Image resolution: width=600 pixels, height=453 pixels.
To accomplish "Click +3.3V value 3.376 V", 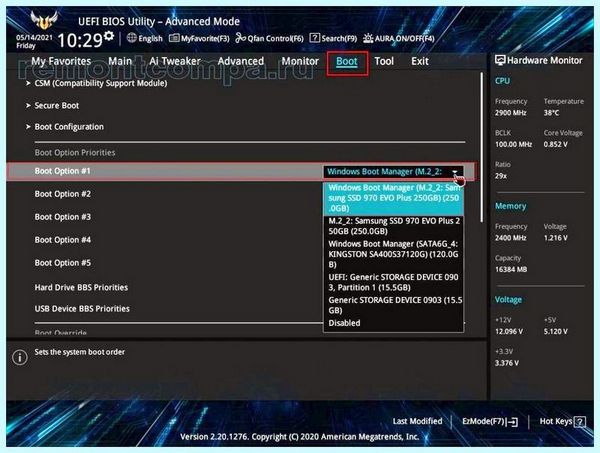I will tap(507, 363).
